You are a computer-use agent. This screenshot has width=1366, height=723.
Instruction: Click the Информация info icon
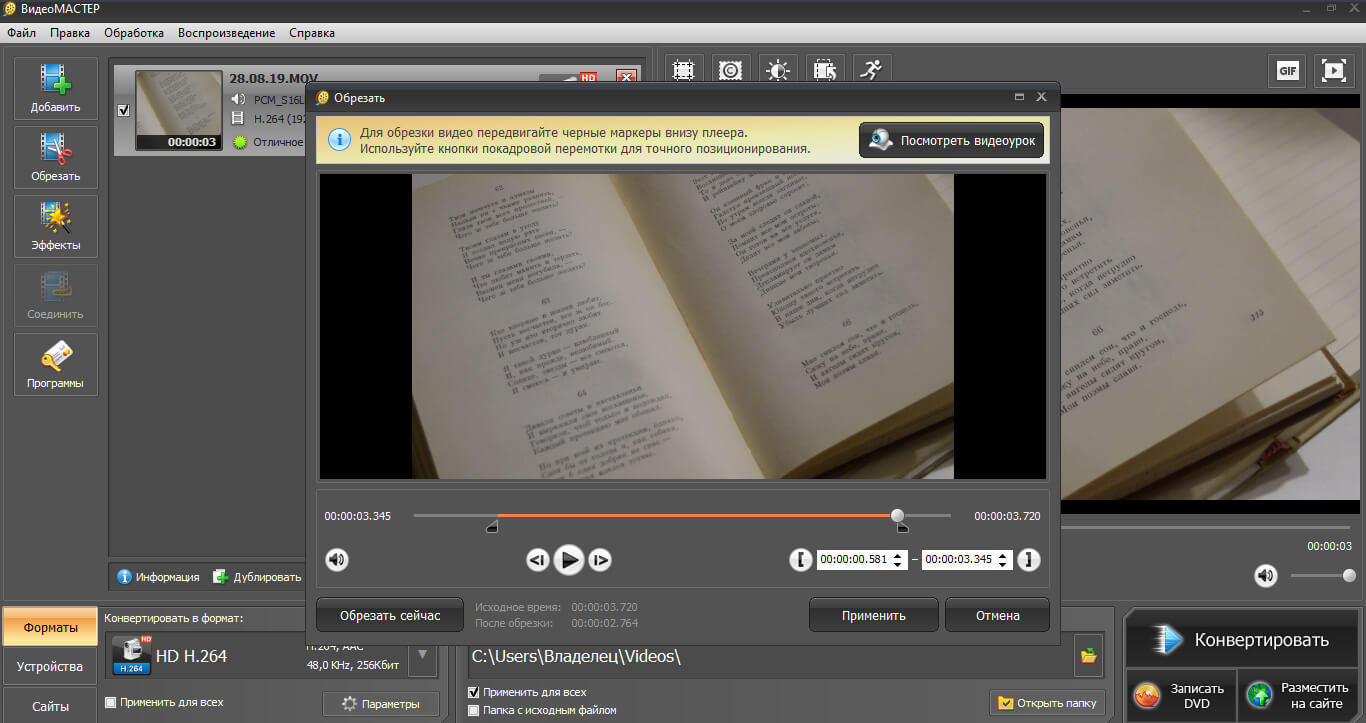(125, 577)
